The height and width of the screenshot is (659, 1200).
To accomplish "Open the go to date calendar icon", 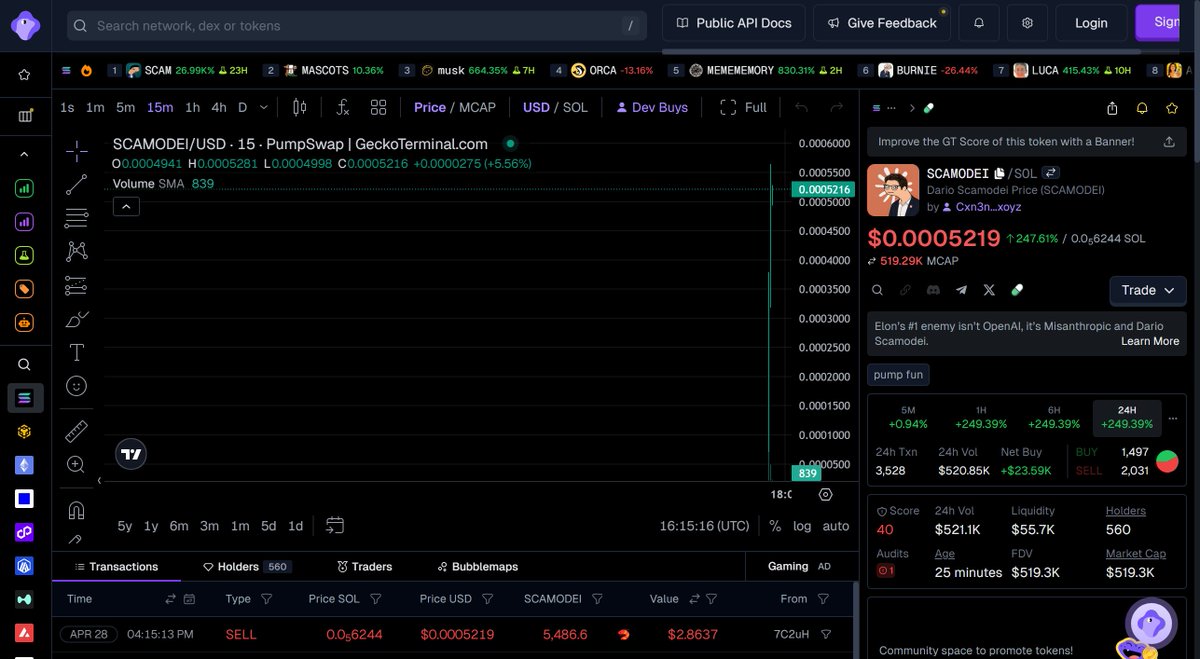I will point(335,525).
